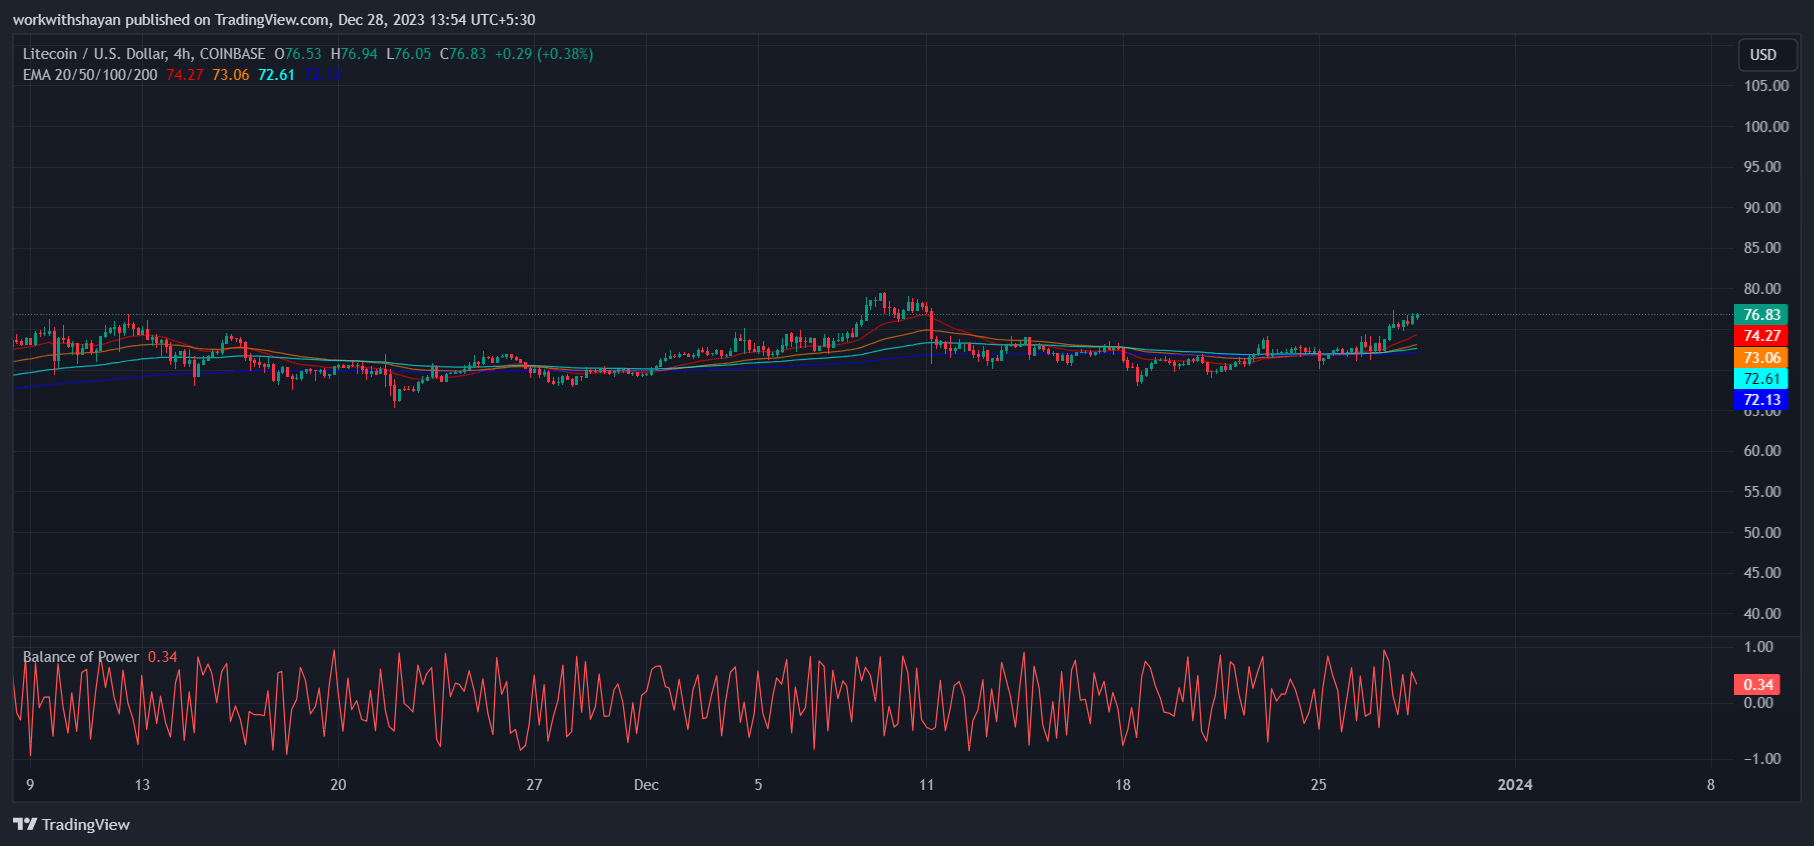The width and height of the screenshot is (1814, 846).
Task: Click the red 0.34 Balance of Power tag
Action: click(1758, 685)
